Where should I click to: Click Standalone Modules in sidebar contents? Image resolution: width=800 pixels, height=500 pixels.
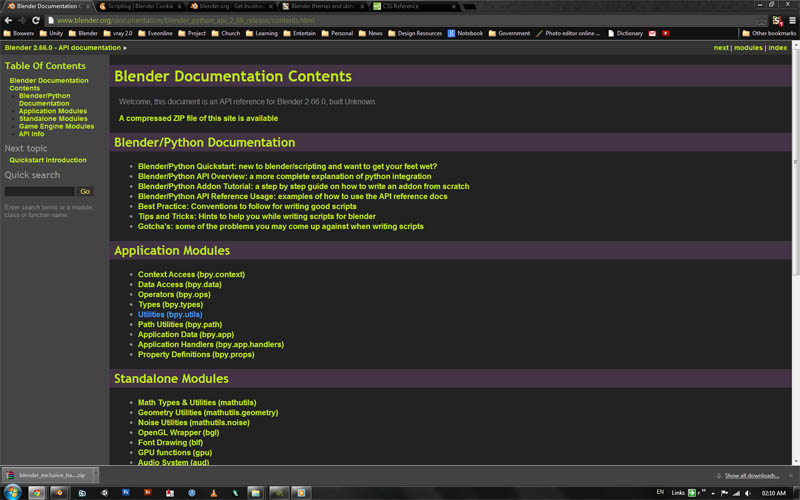(53, 118)
